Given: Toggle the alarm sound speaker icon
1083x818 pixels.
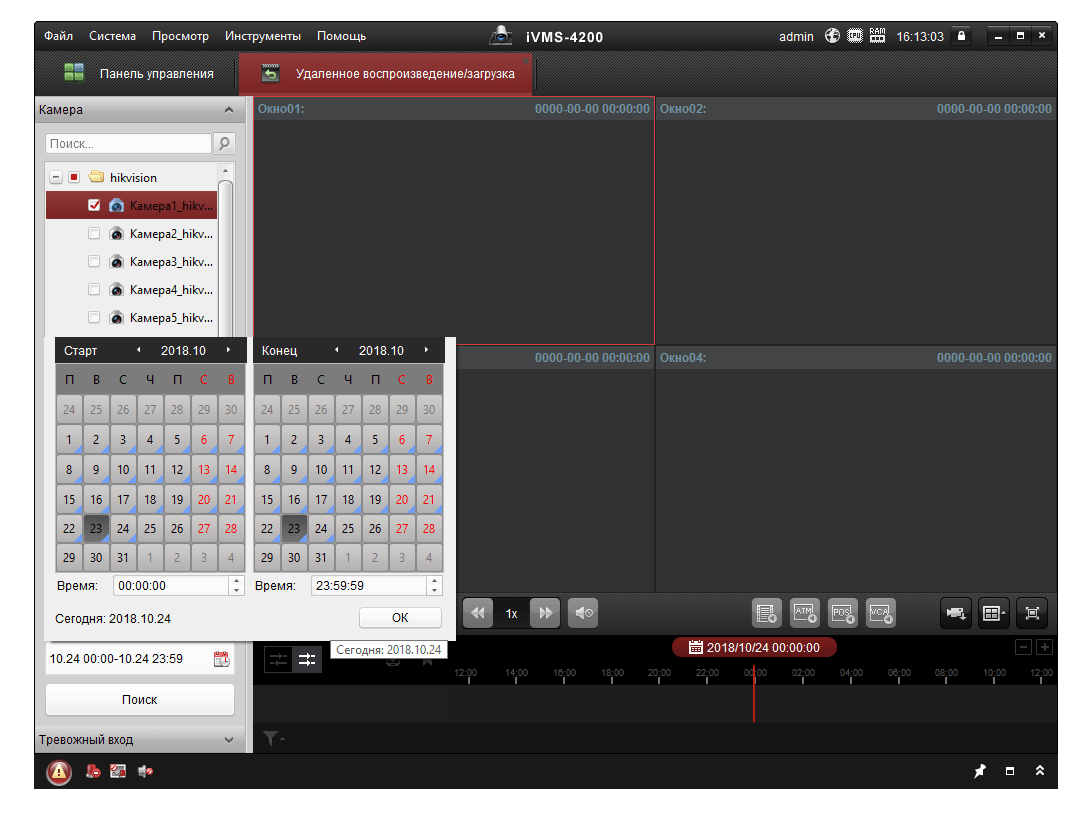Looking at the screenshot, I should (x=145, y=771).
